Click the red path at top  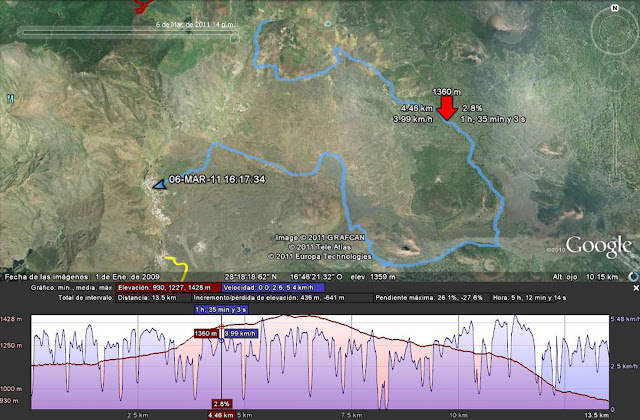[143, 6]
